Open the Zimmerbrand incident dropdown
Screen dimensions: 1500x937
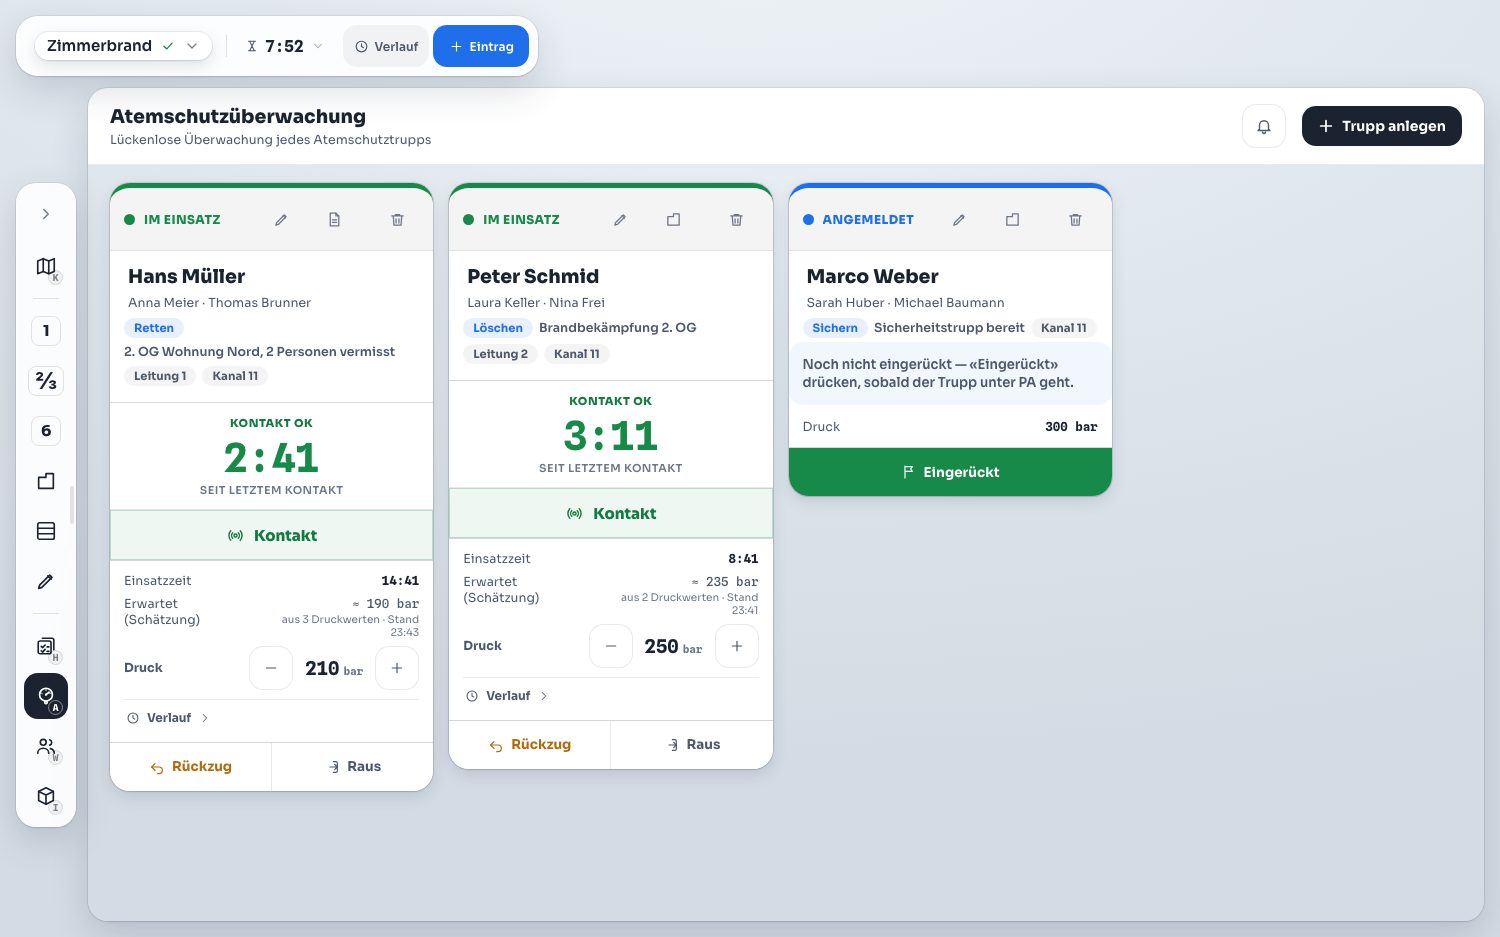pos(123,46)
